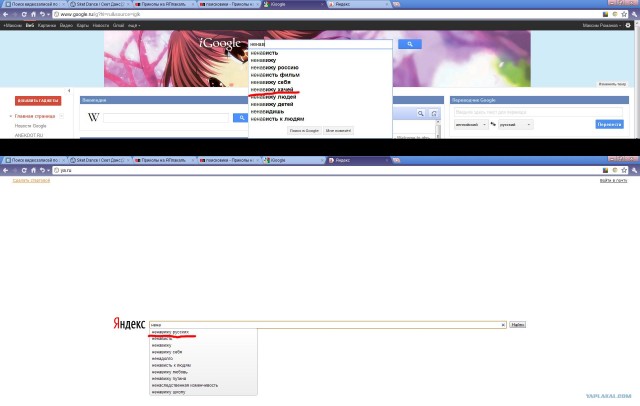
Task: Click magnifier icon in gadget header
Action: tap(420, 113)
